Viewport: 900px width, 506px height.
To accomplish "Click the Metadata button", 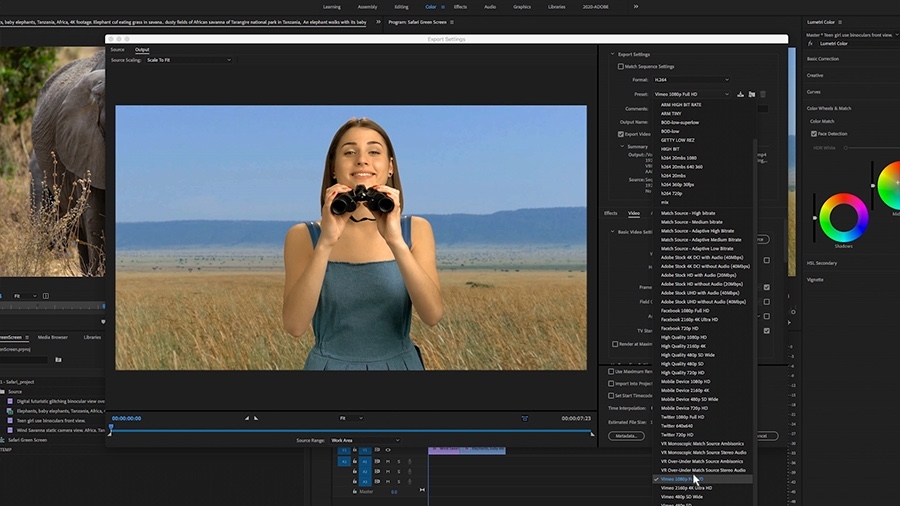I will (x=626, y=436).
